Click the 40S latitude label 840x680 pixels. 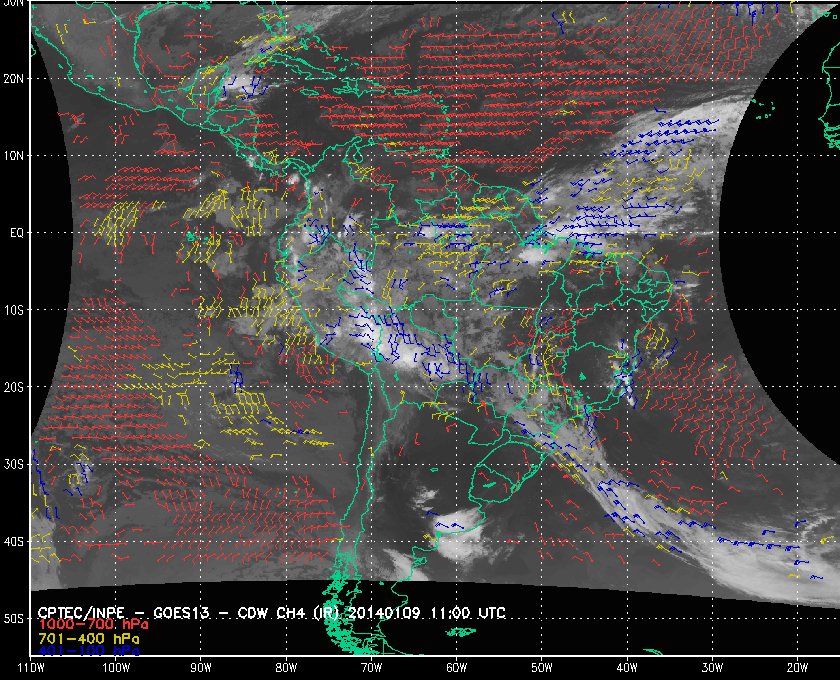click(13, 541)
